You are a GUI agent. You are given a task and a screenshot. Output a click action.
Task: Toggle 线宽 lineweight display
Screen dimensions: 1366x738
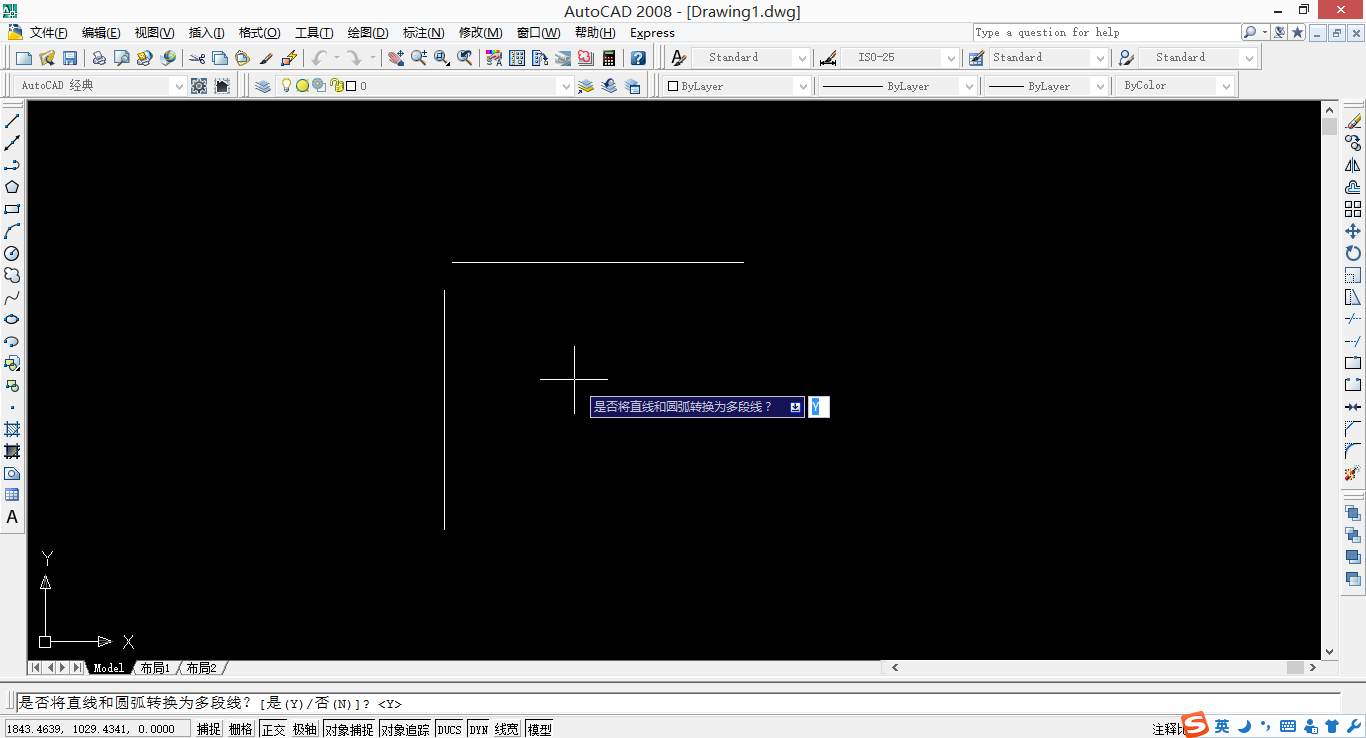pyautogui.click(x=507, y=729)
